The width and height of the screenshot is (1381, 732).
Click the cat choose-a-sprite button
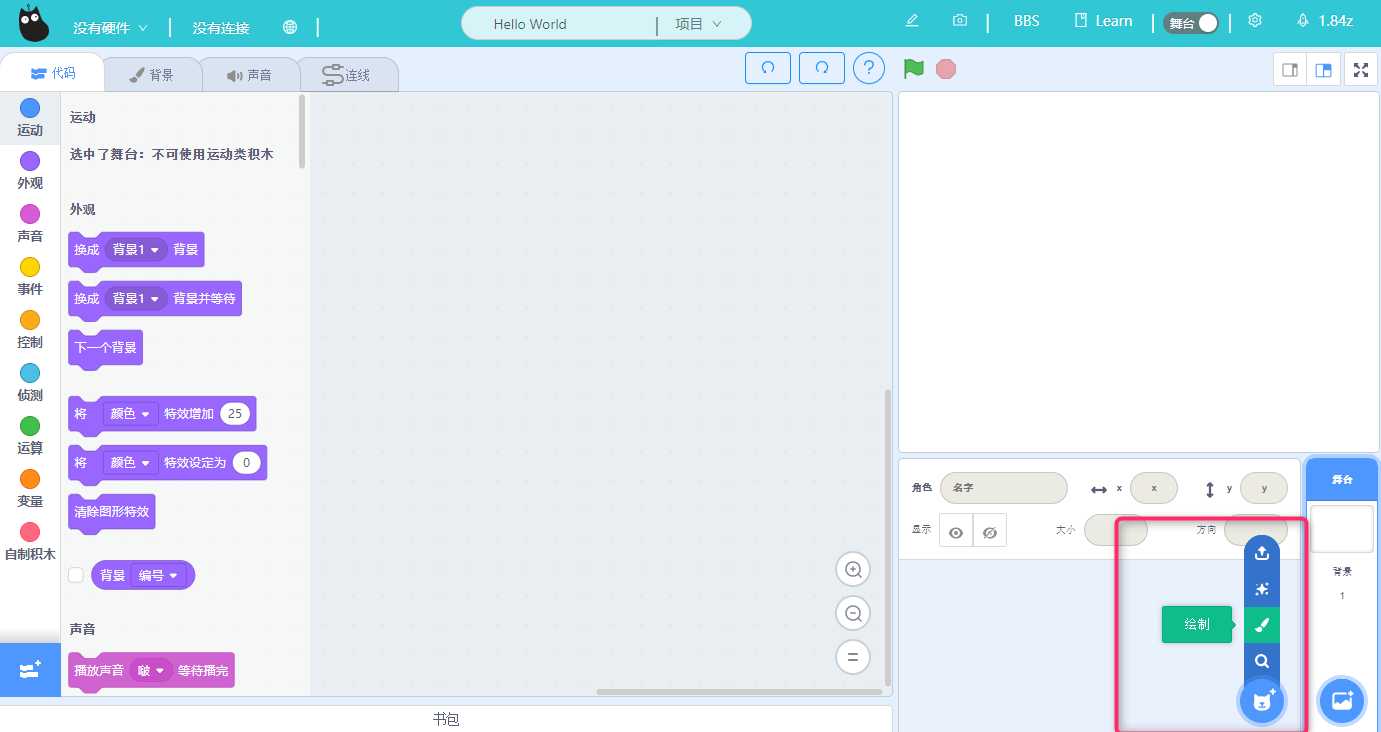click(x=1262, y=700)
